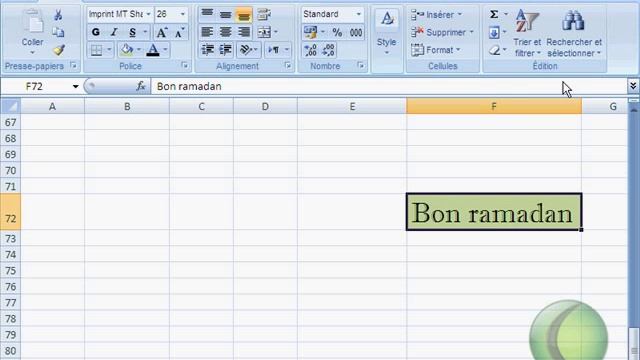Screen dimensions: 640x360
Task: Click the Couper scissors icon
Action: point(58,16)
